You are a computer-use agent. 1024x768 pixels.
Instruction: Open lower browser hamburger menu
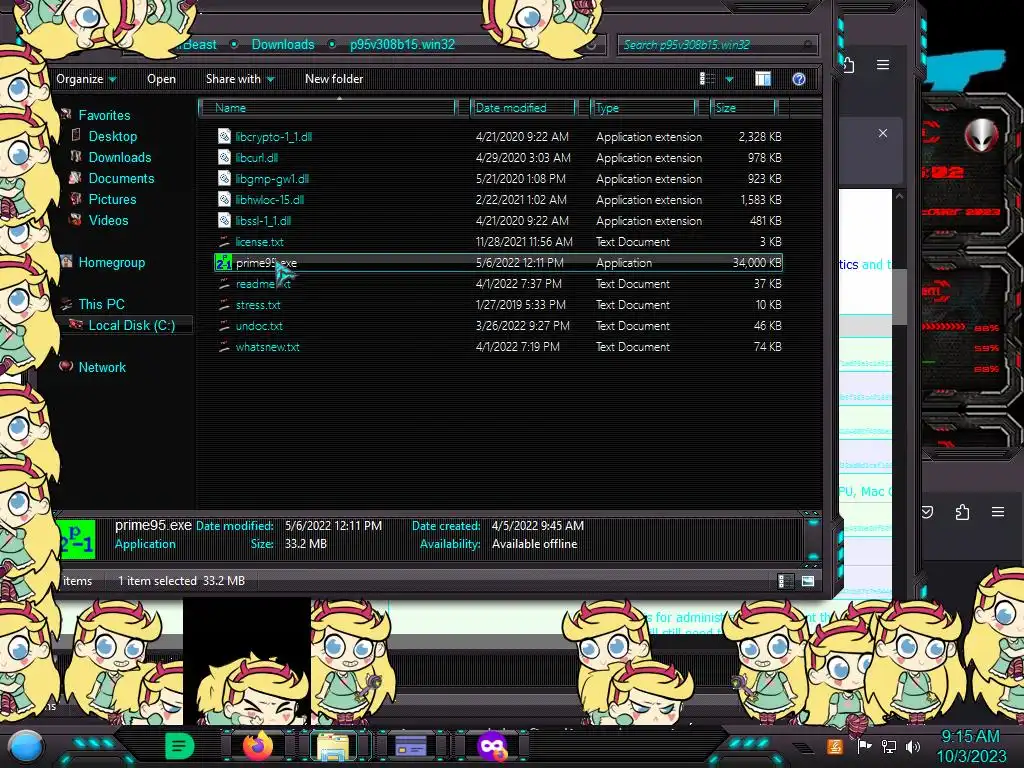pos(998,512)
